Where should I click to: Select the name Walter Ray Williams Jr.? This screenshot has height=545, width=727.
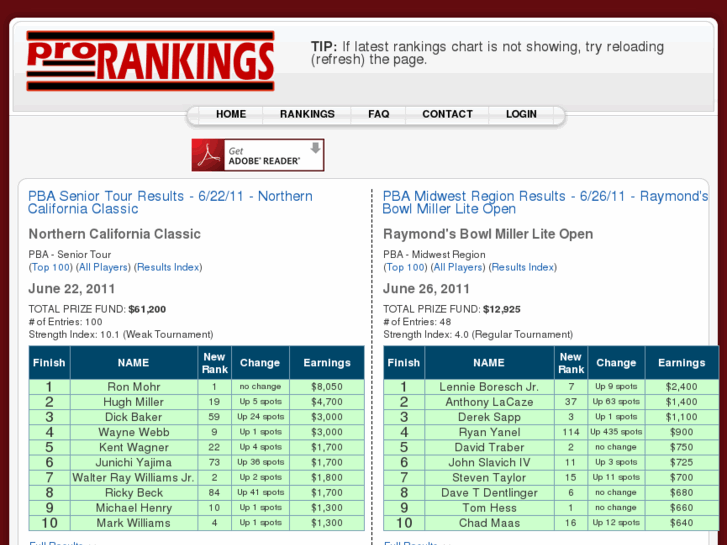coord(134,478)
